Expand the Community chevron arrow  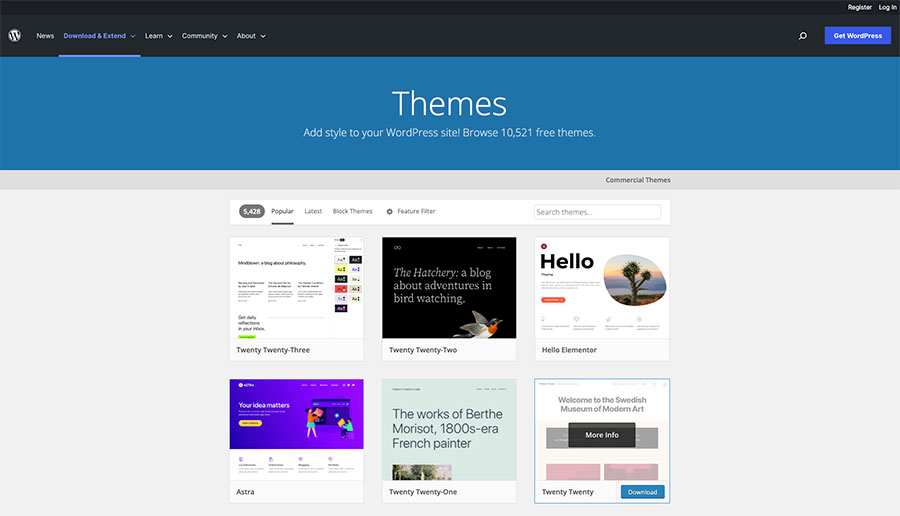pyautogui.click(x=225, y=36)
